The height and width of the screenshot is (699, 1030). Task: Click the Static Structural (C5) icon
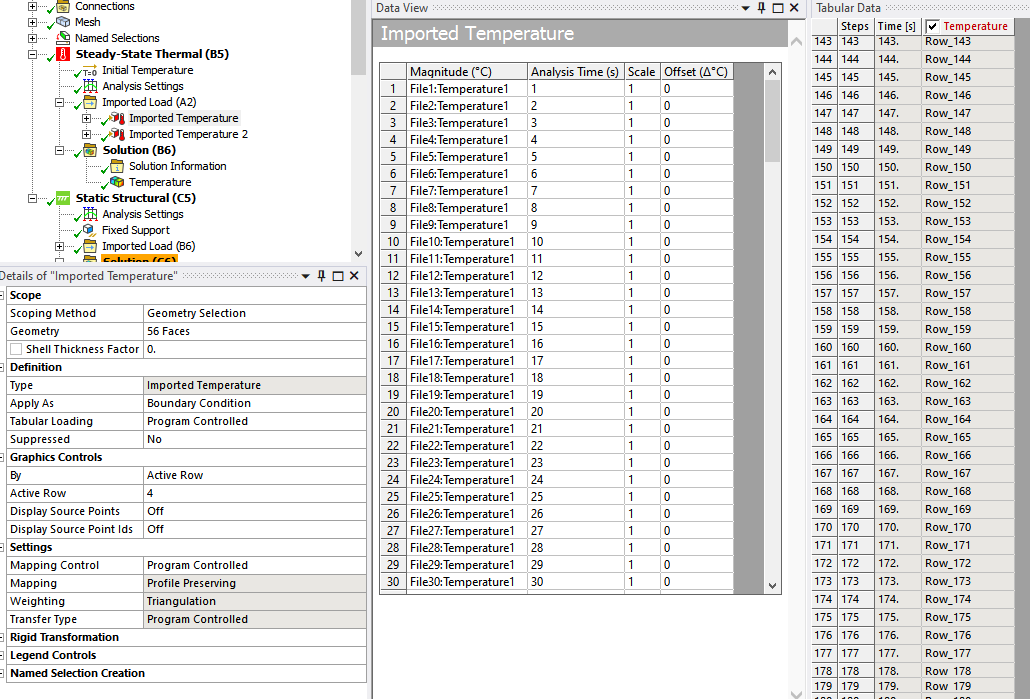point(63,198)
